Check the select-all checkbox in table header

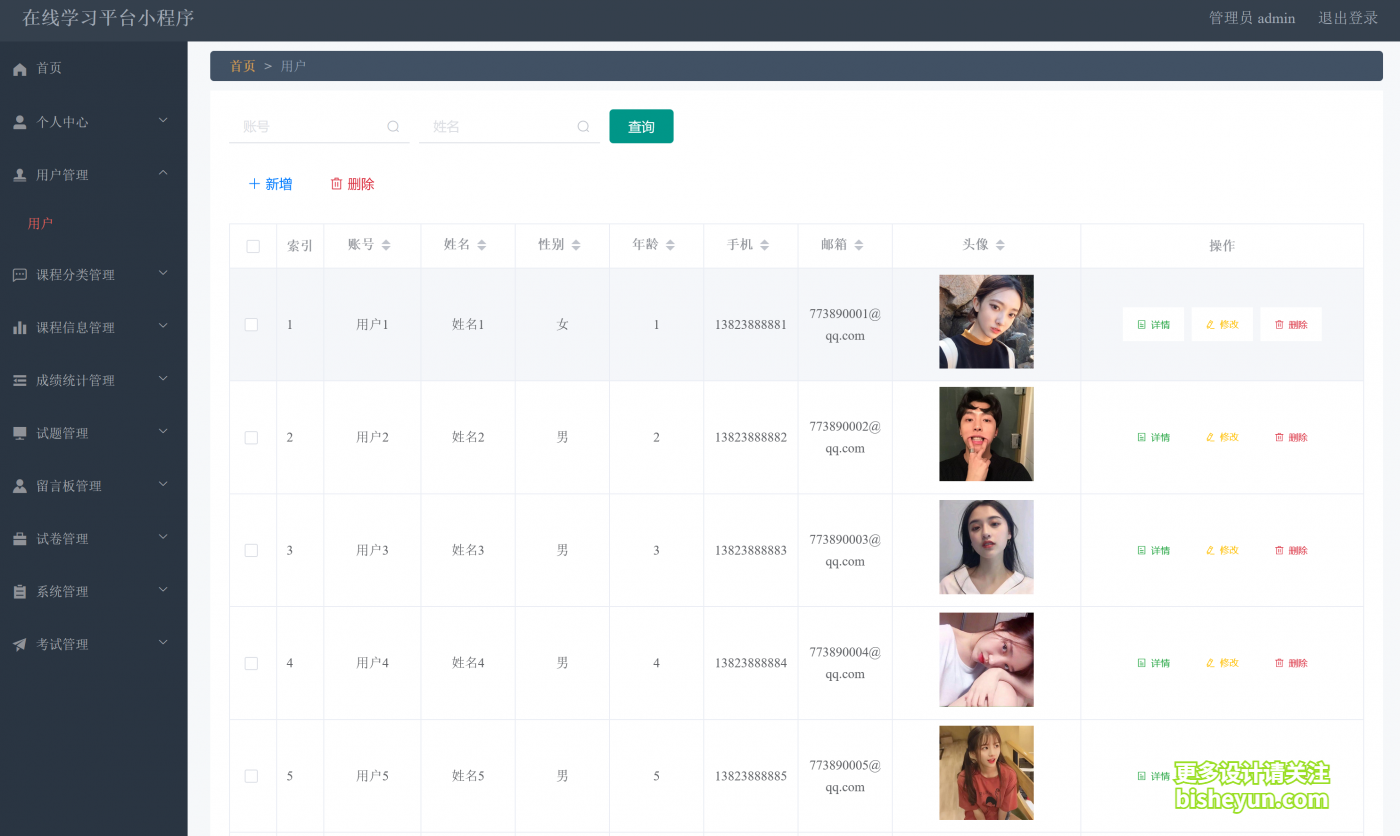tap(253, 245)
